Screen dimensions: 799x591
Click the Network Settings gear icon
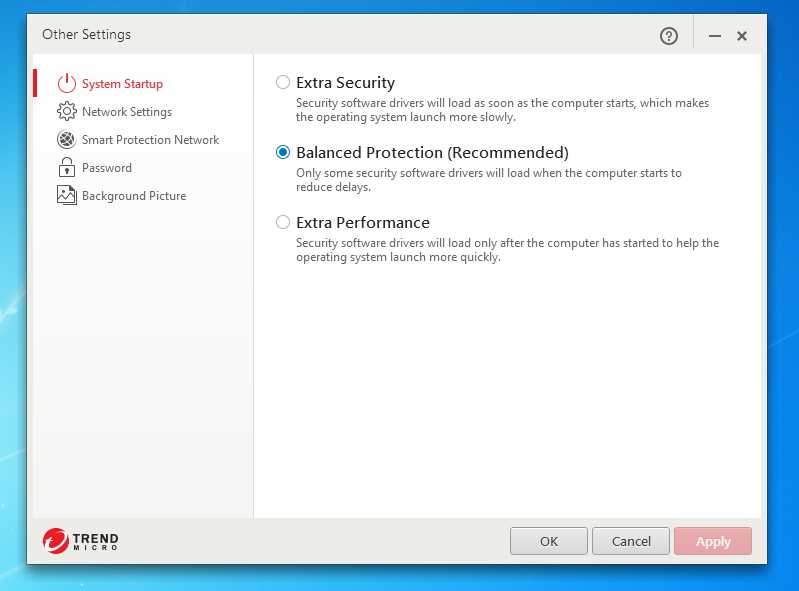[67, 112]
